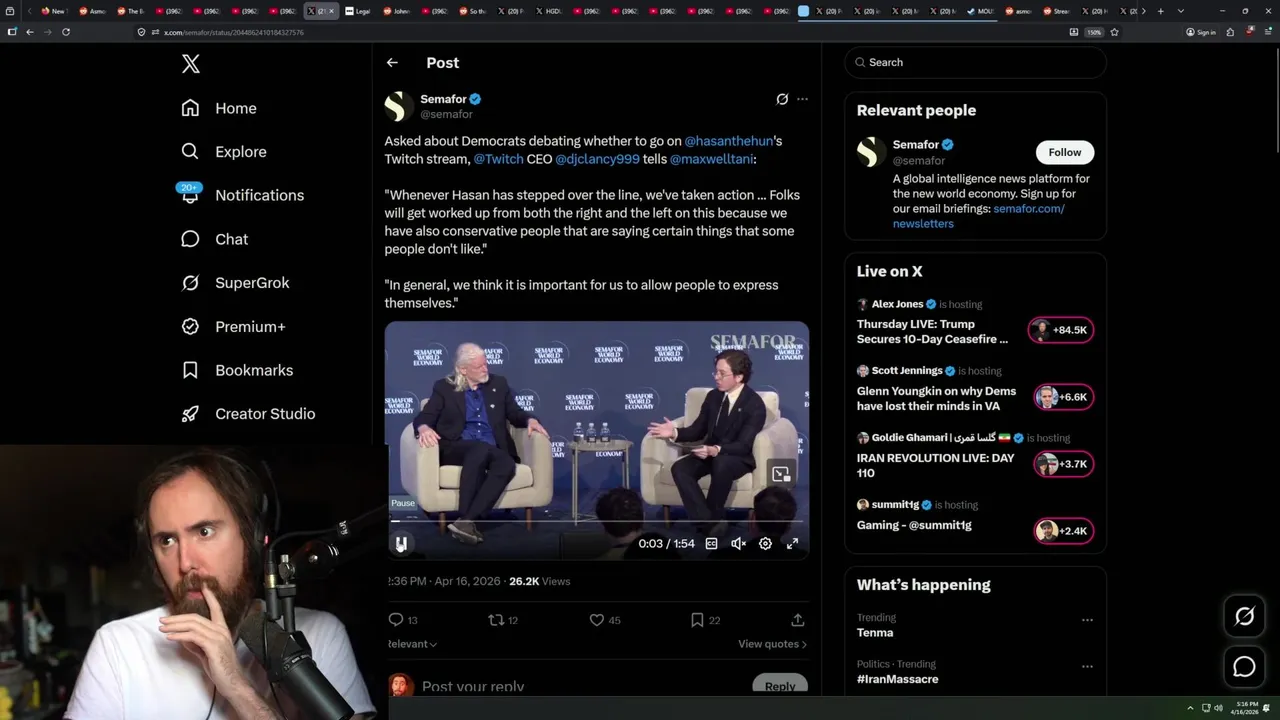
Task: Toggle picture-in-picture on video
Action: click(781, 473)
